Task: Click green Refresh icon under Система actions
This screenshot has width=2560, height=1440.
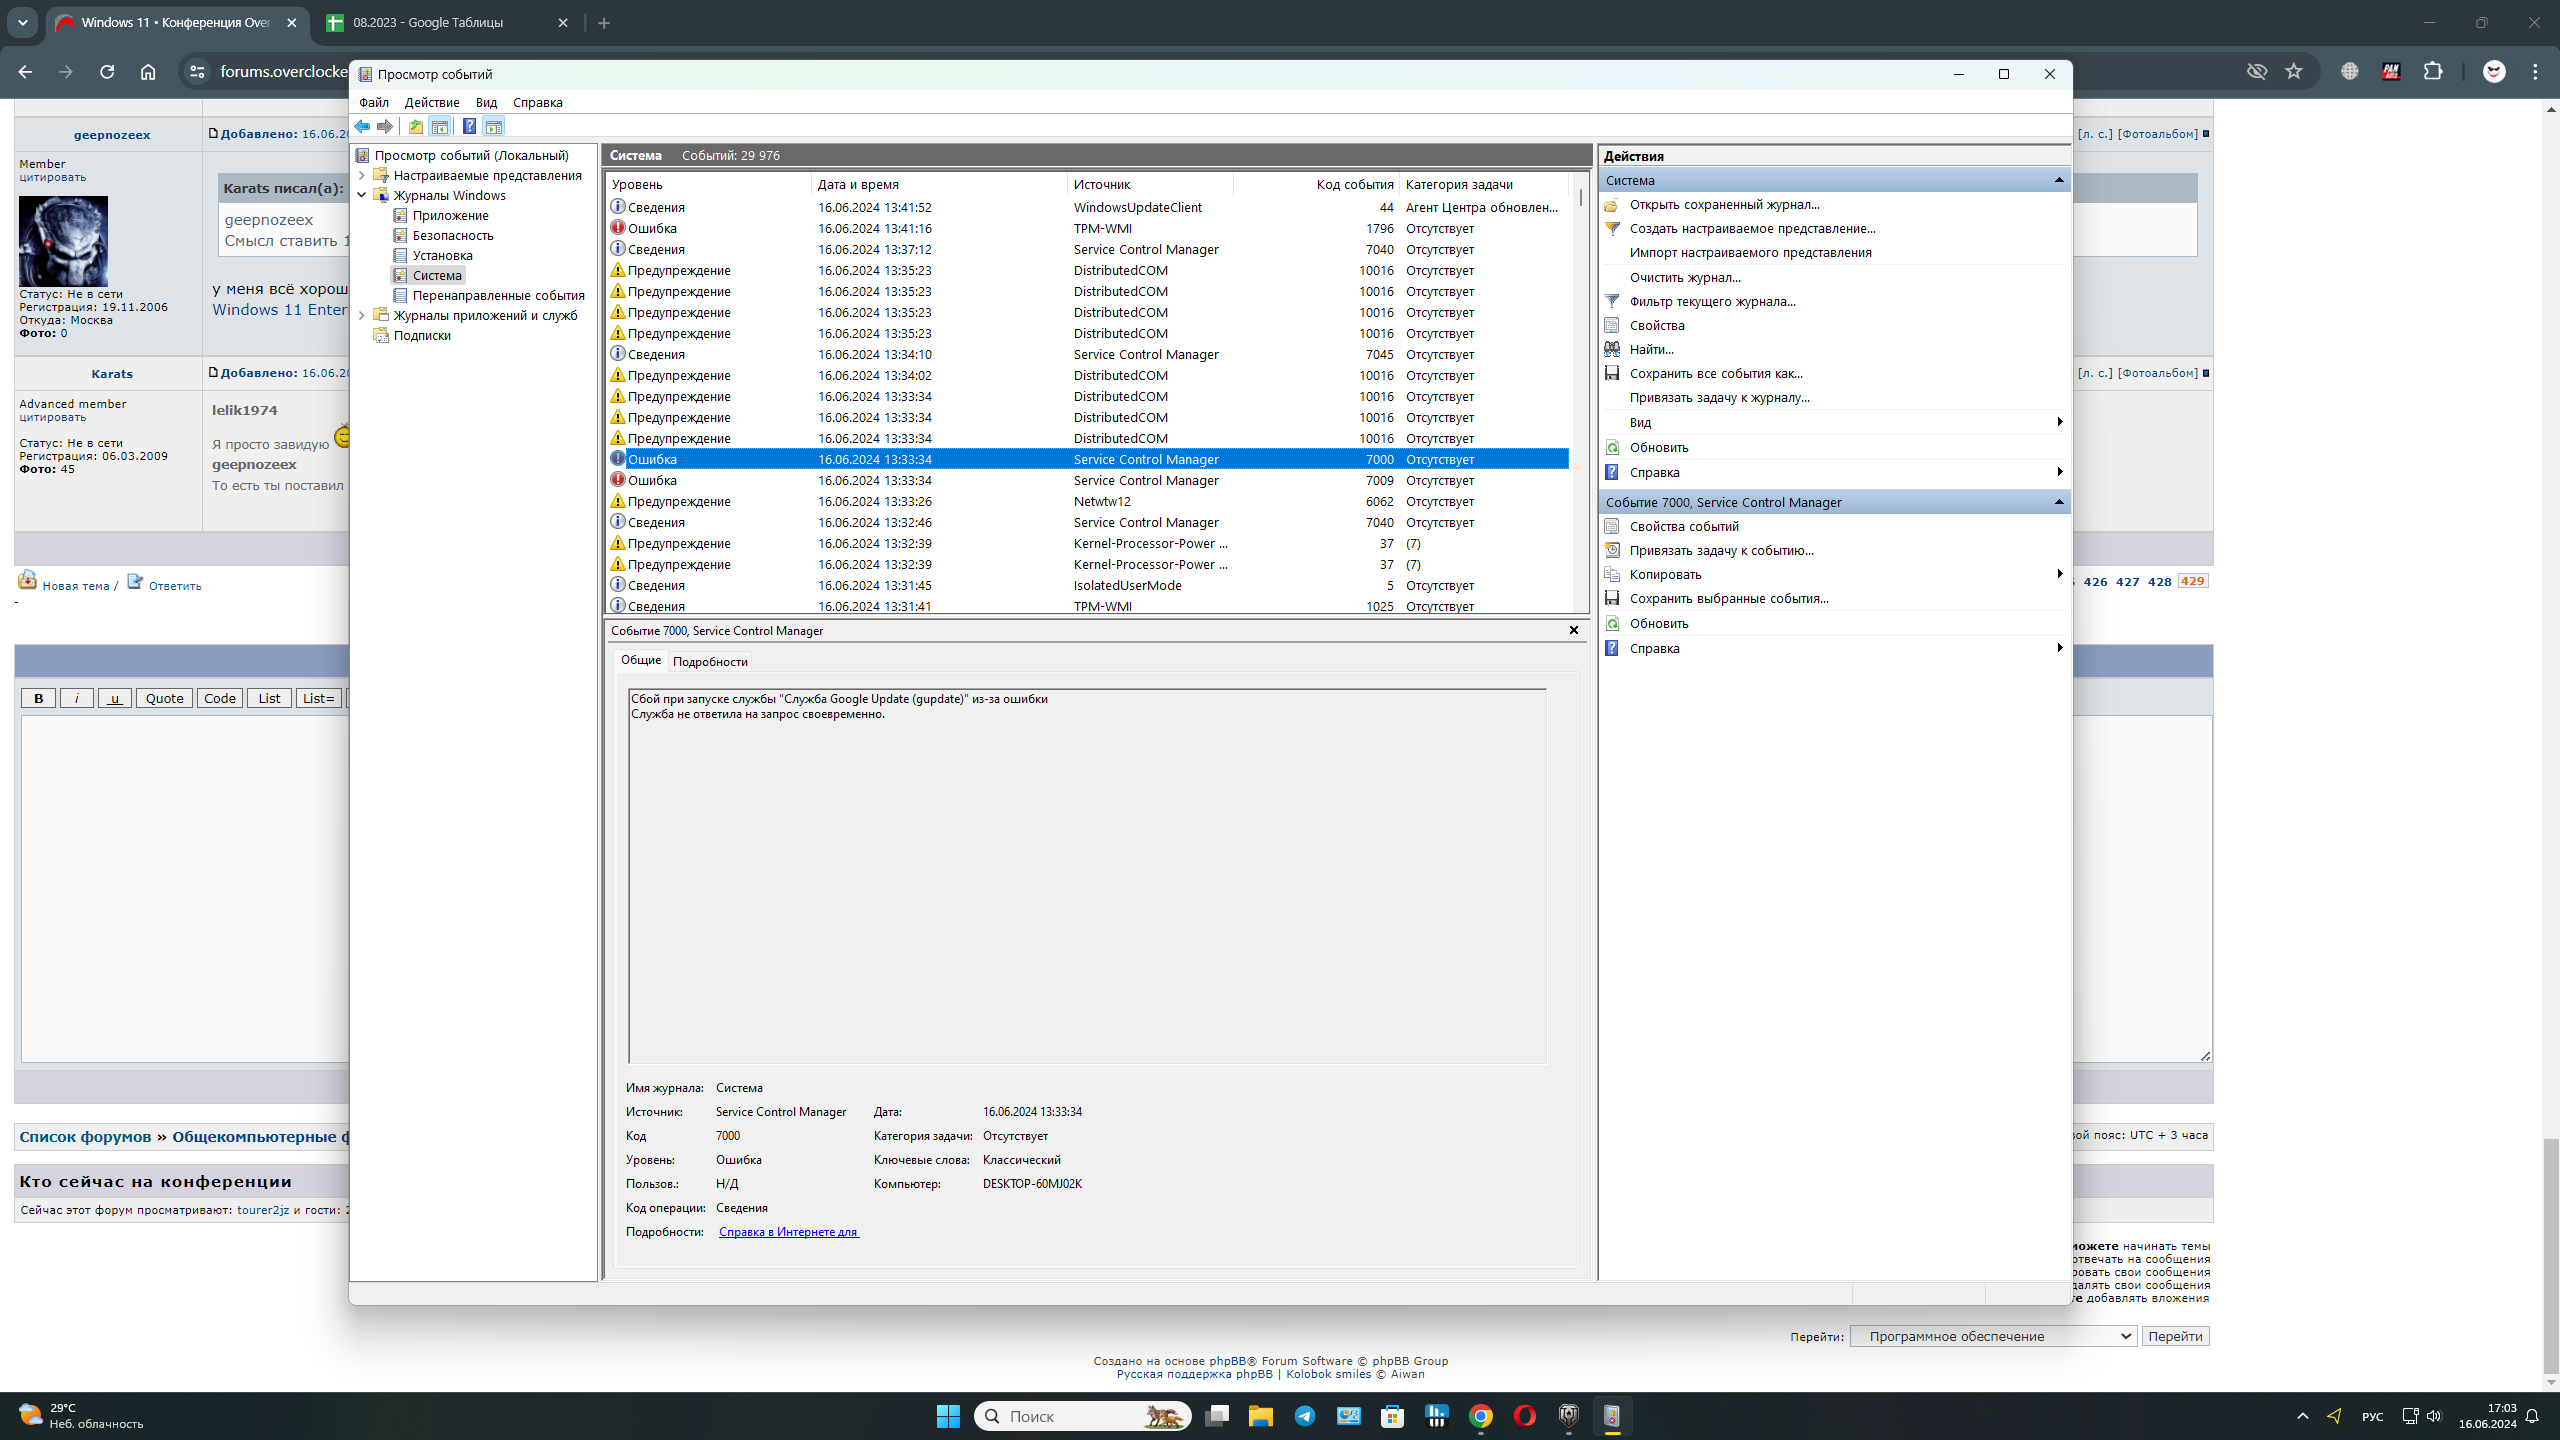Action: [1612, 447]
